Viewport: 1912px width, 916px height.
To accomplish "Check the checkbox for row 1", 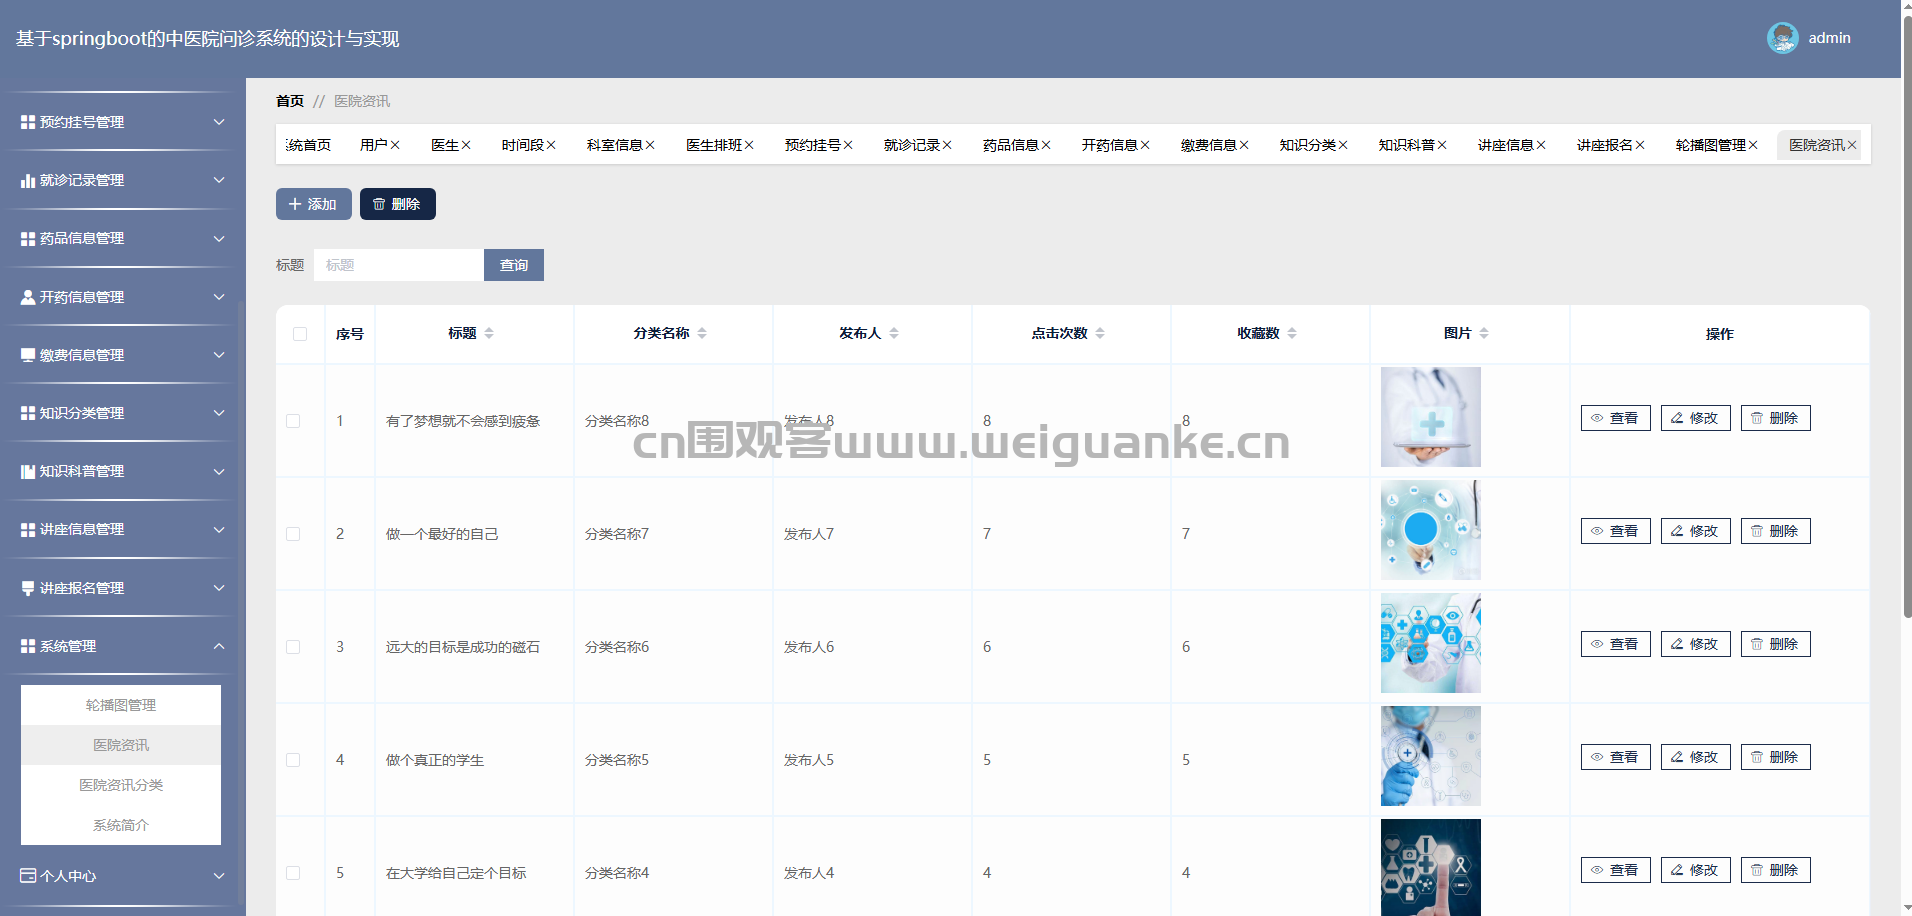I will tap(293, 421).
